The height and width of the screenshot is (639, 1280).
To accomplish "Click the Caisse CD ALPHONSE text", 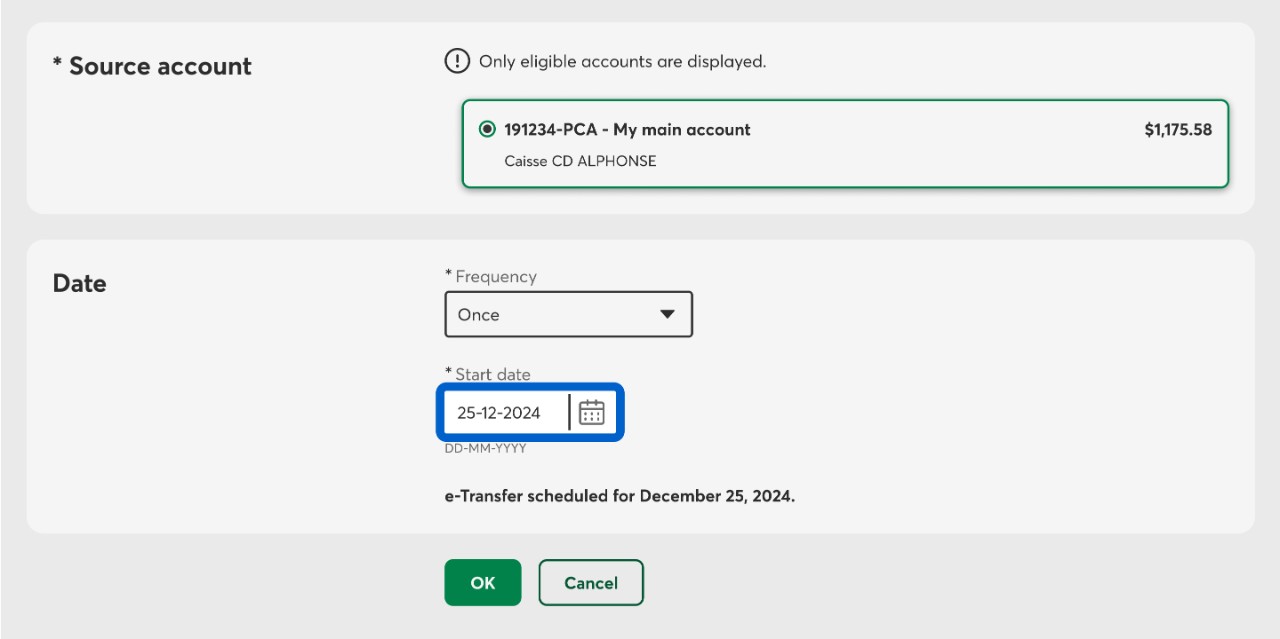I will 580,160.
